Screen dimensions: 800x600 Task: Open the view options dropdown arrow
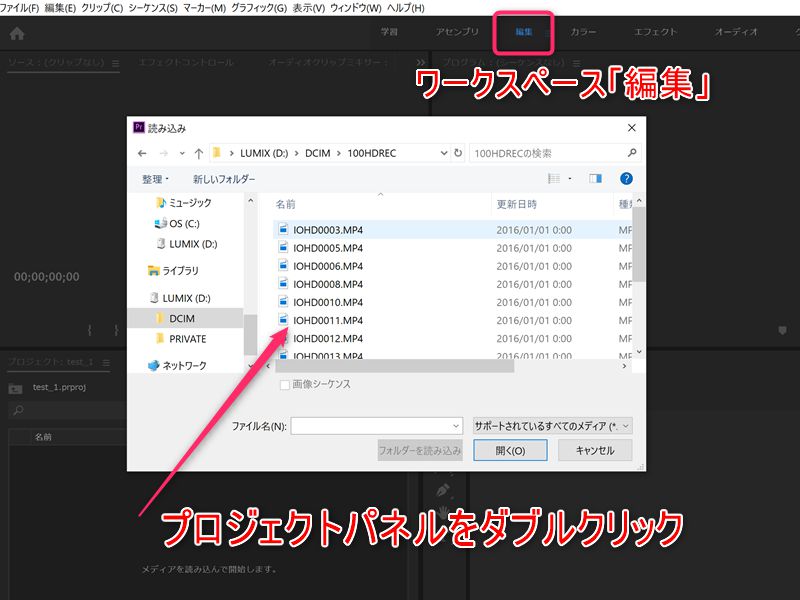click(570, 179)
